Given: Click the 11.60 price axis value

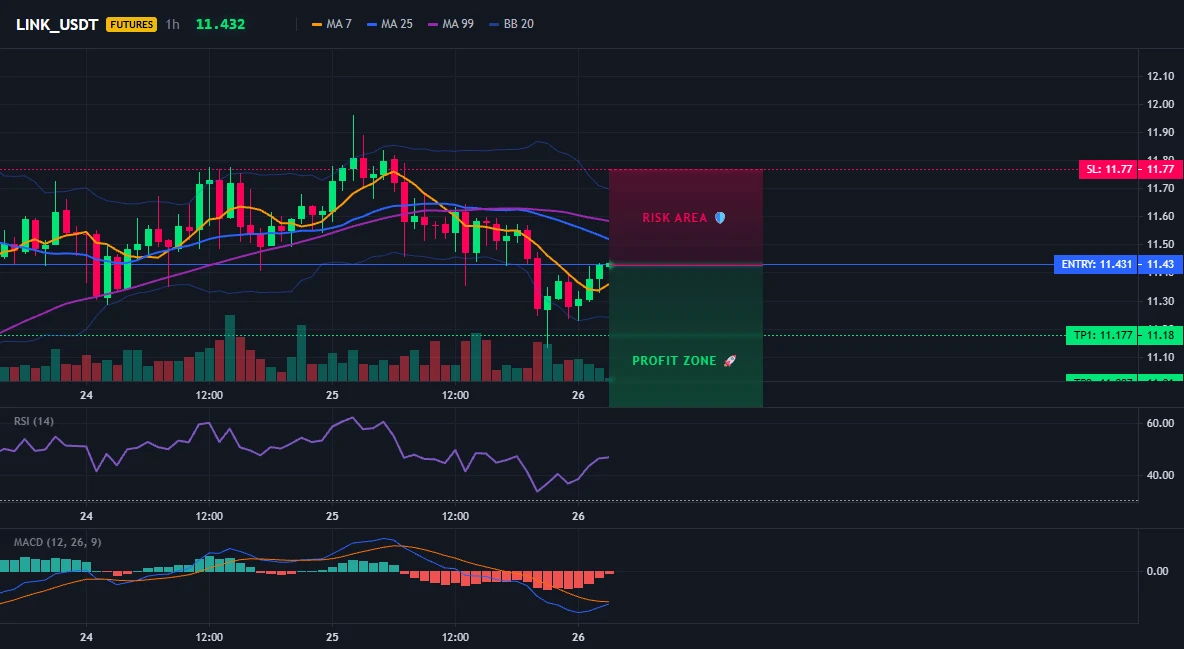Looking at the screenshot, I should [1161, 217].
